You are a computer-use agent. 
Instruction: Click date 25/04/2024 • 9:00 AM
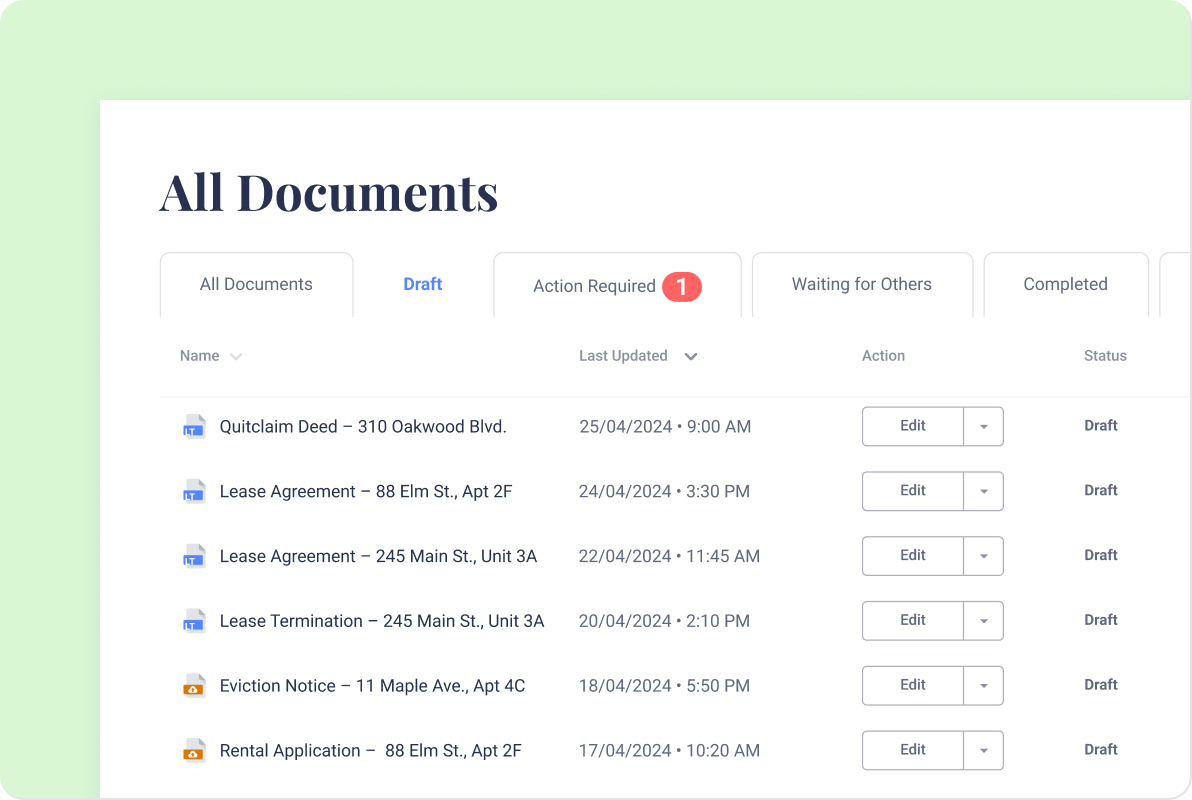pos(665,427)
